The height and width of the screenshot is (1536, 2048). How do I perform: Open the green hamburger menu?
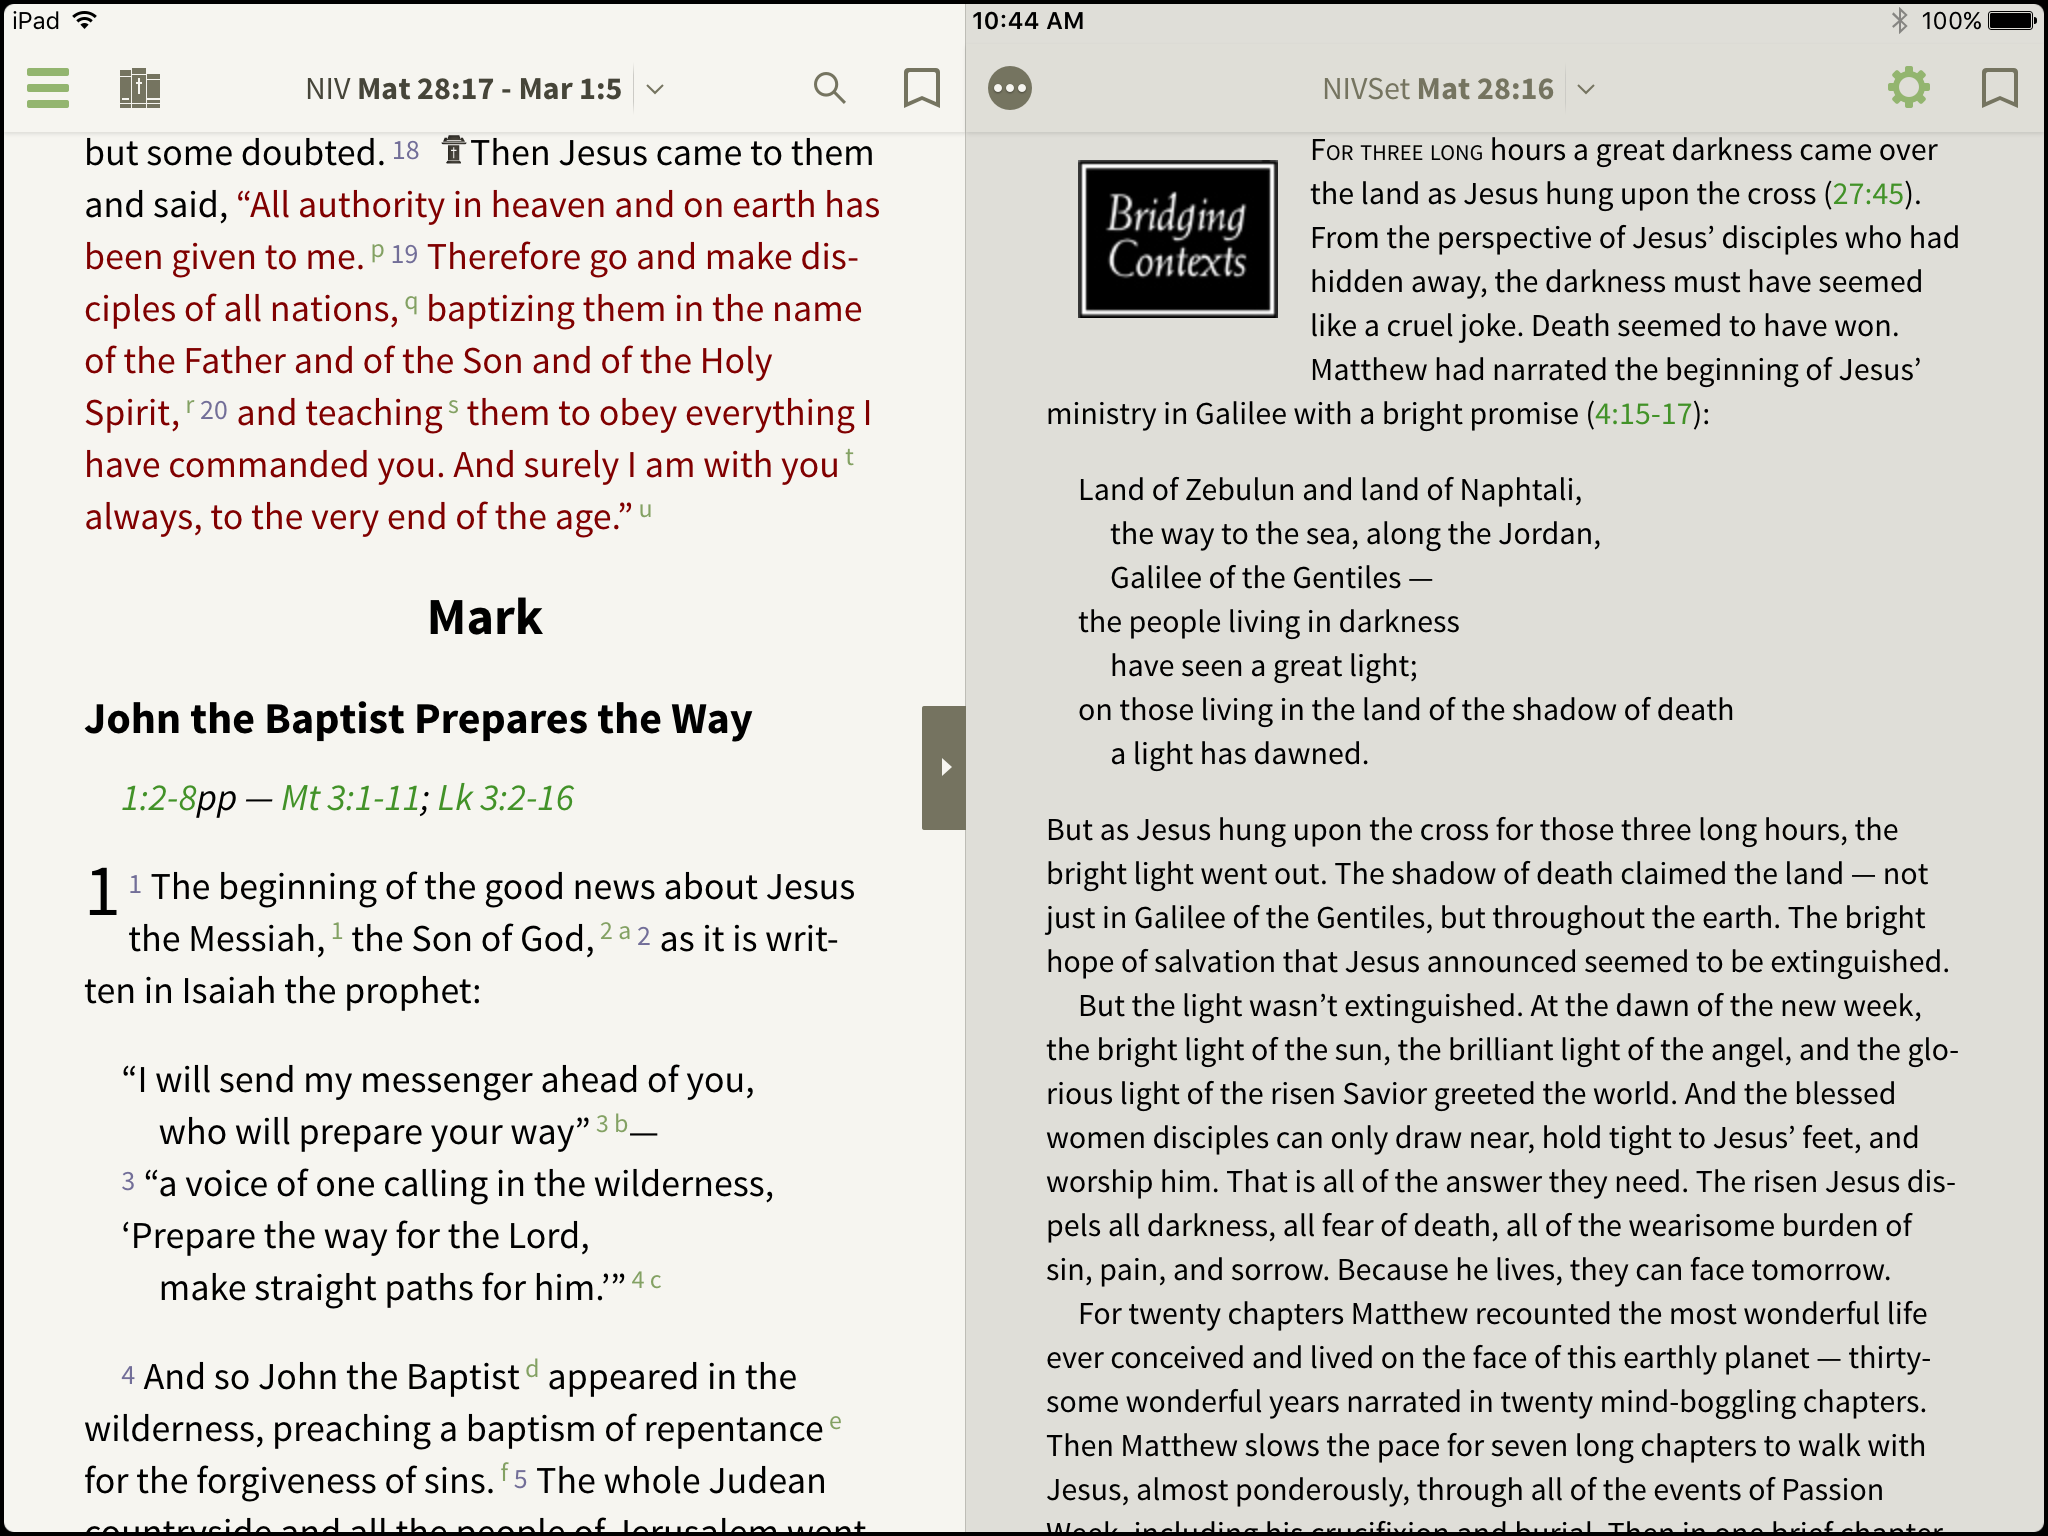point(47,88)
